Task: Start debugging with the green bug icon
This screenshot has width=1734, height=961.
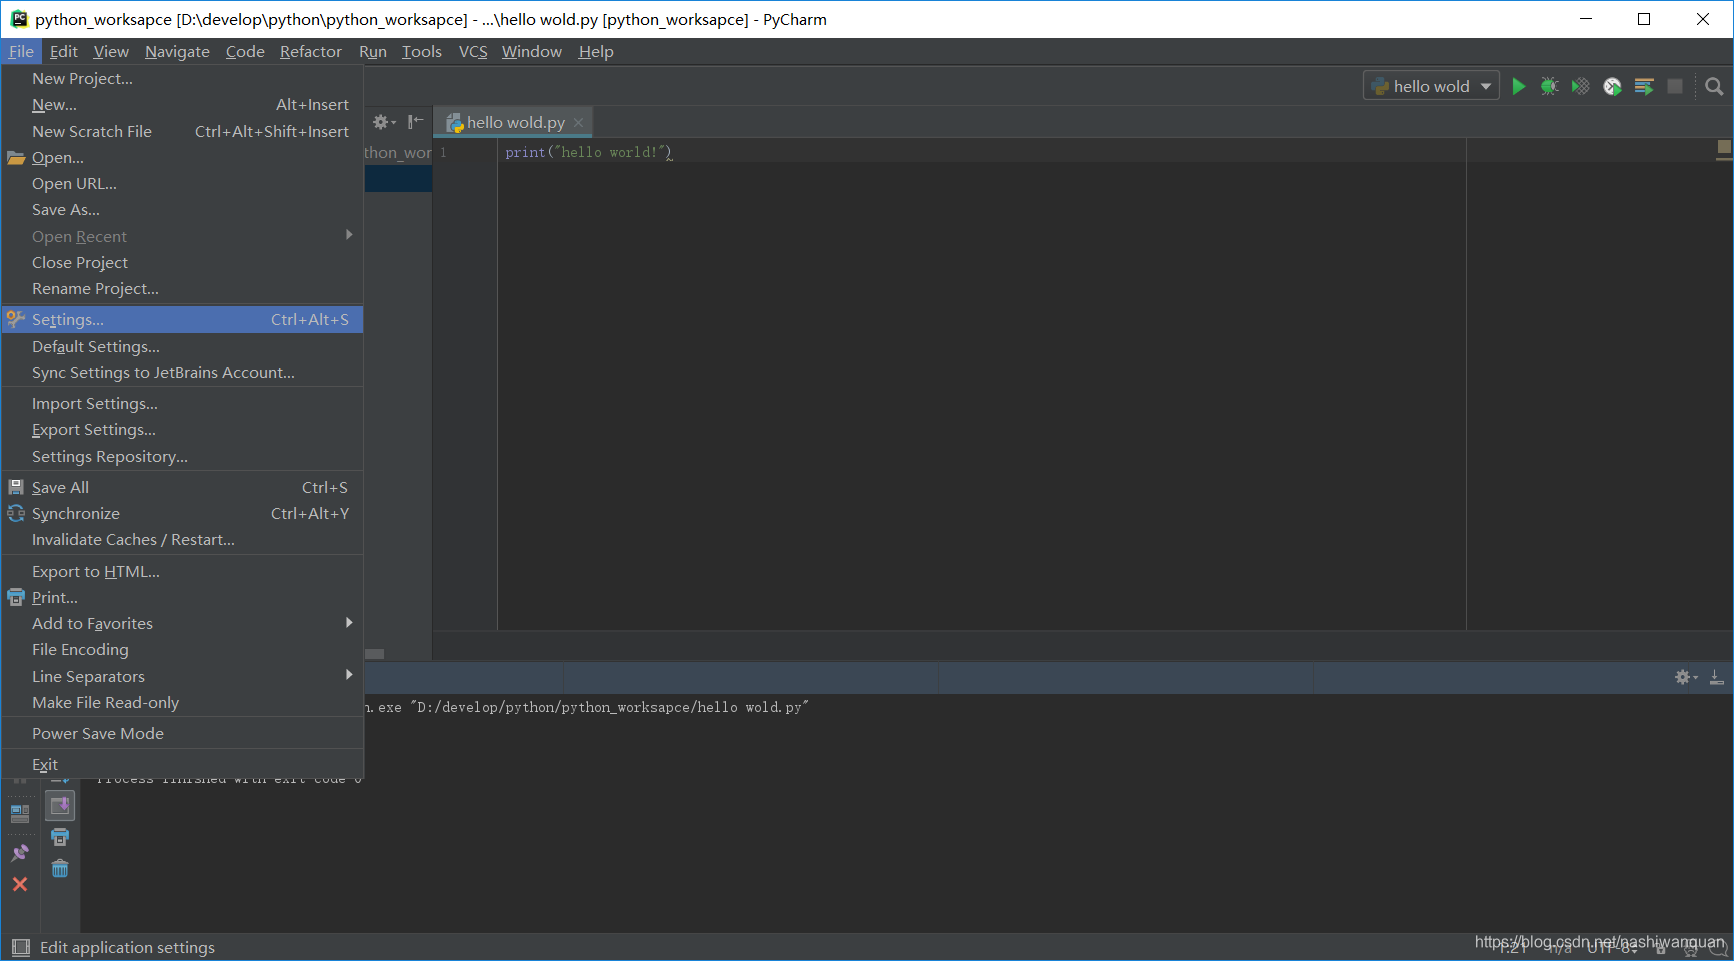Action: pos(1549,86)
